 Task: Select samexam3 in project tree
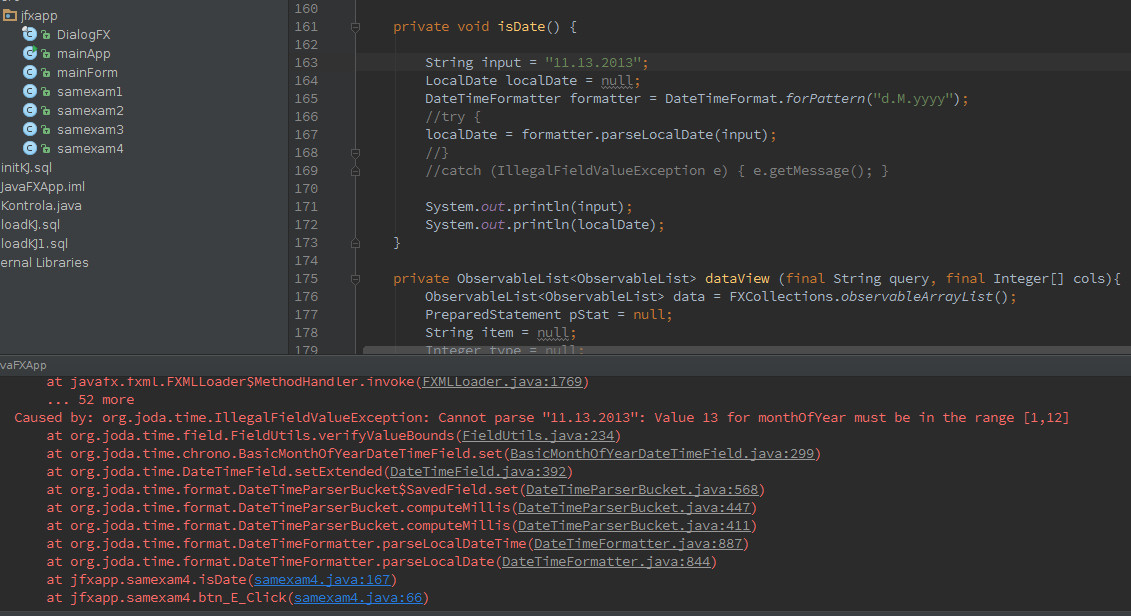tap(89, 129)
